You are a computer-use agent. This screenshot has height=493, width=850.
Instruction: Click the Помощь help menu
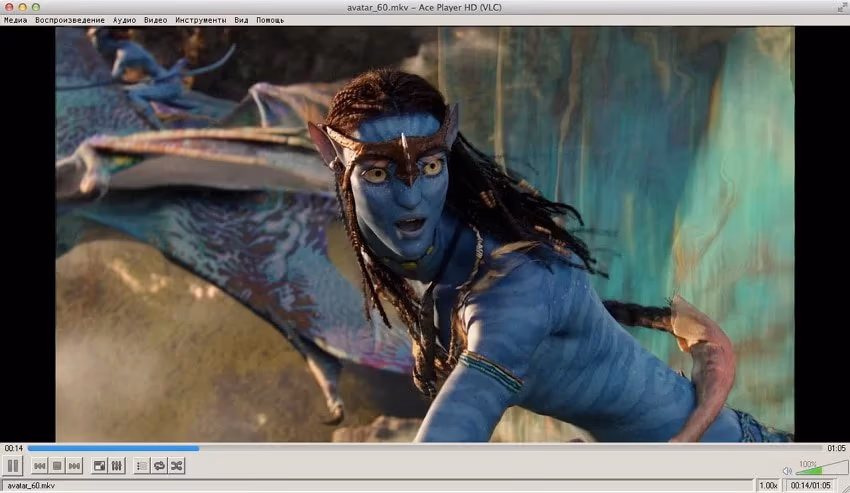(269, 20)
